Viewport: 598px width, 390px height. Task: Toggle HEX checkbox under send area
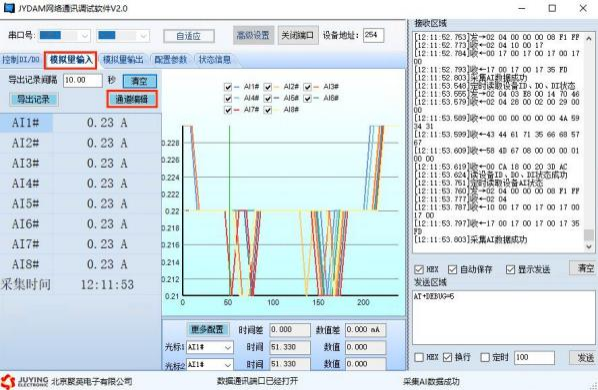419,357
